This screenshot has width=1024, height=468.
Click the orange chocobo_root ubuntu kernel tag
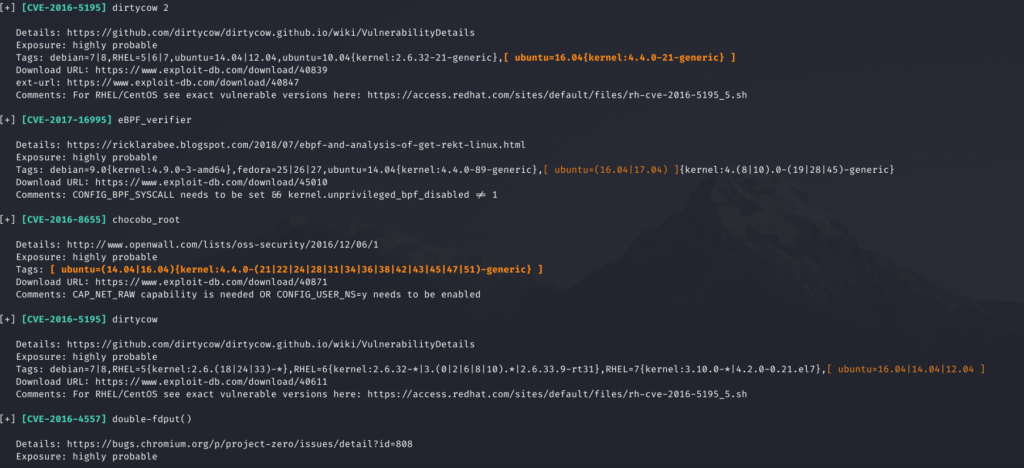point(296,270)
